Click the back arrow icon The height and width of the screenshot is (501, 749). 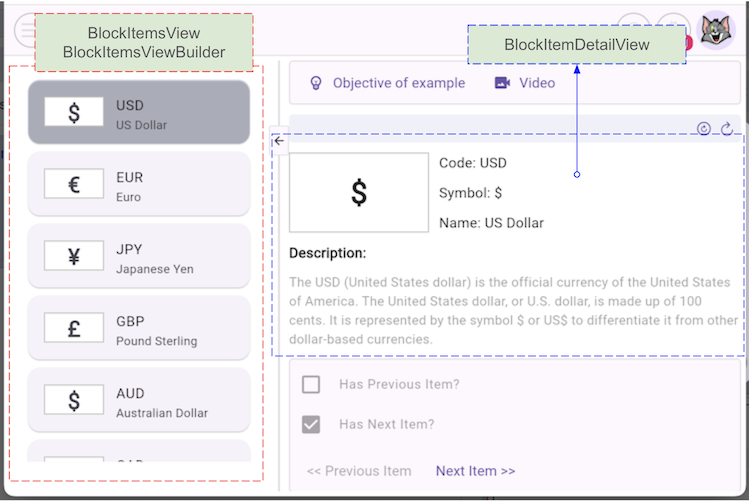279,141
